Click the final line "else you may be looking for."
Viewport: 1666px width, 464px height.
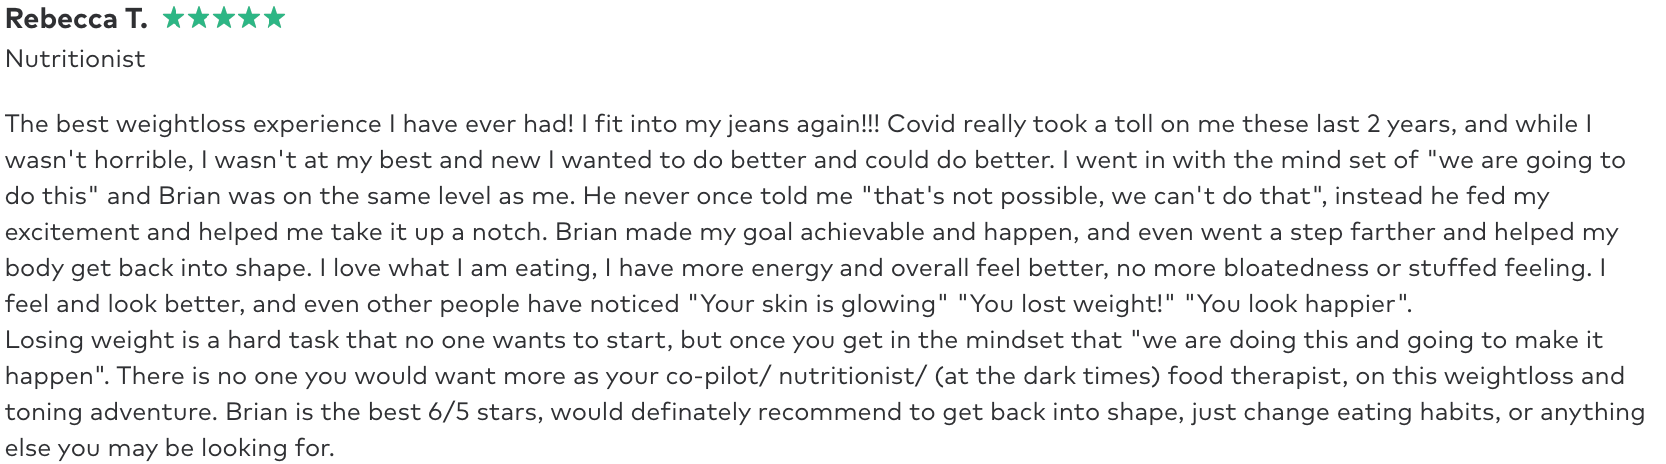(170, 448)
